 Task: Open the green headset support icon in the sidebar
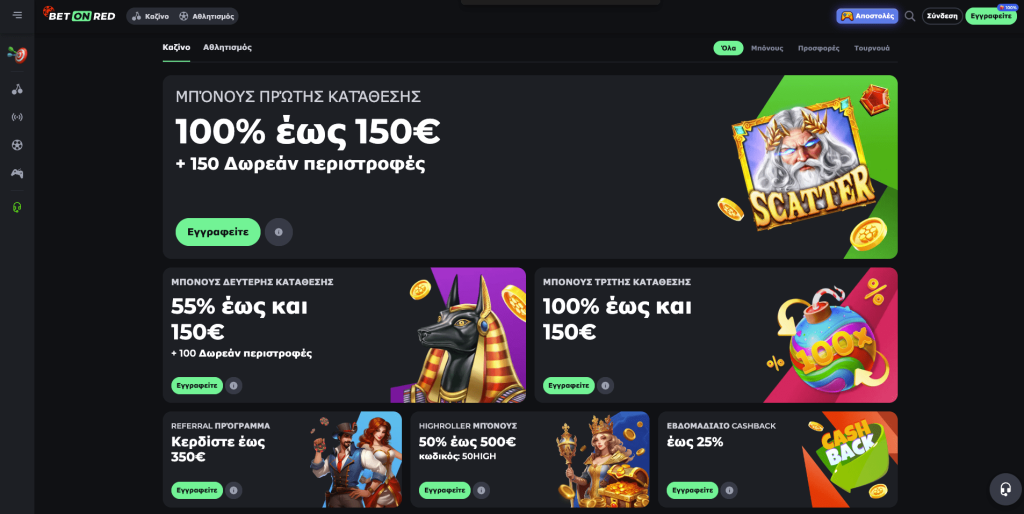17,207
